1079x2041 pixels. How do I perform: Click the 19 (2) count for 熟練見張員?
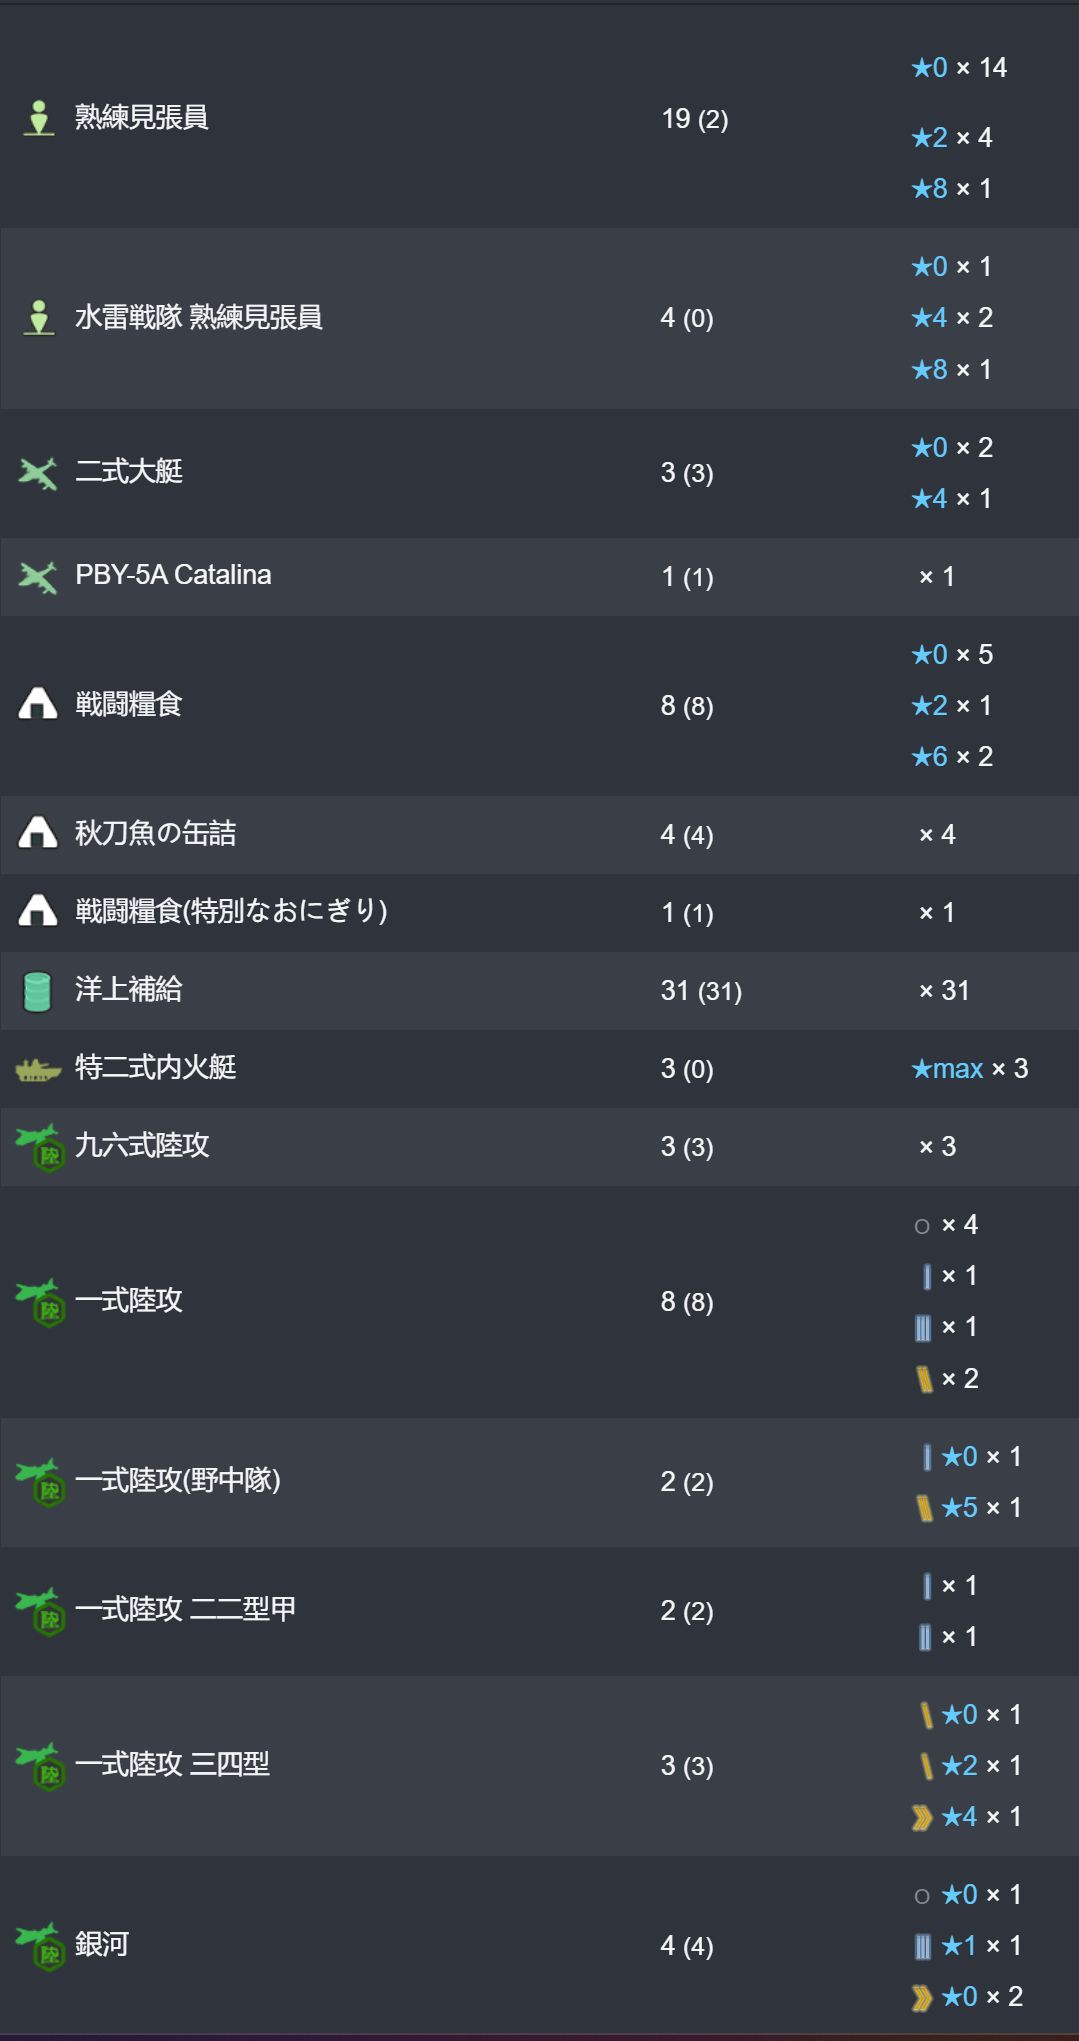695,119
